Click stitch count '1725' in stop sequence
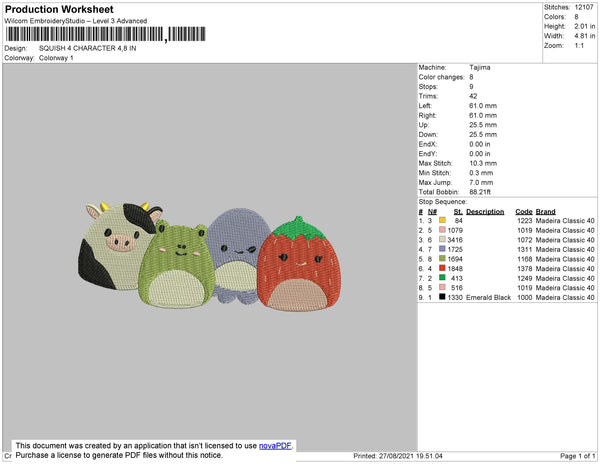Image resolution: width=600 pixels, height=464 pixels. (x=455, y=249)
